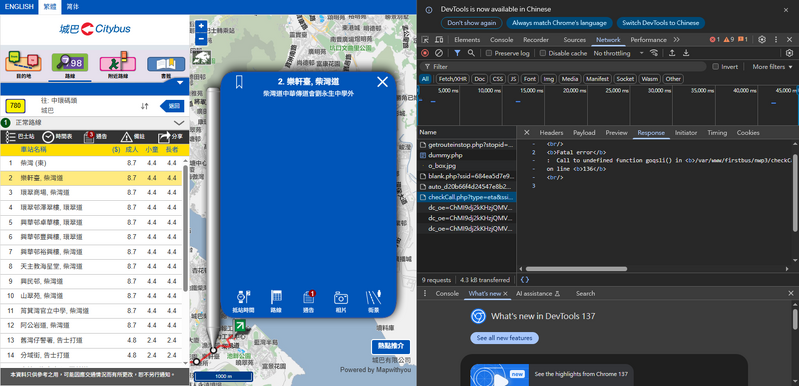Clear the network log

[439, 53]
